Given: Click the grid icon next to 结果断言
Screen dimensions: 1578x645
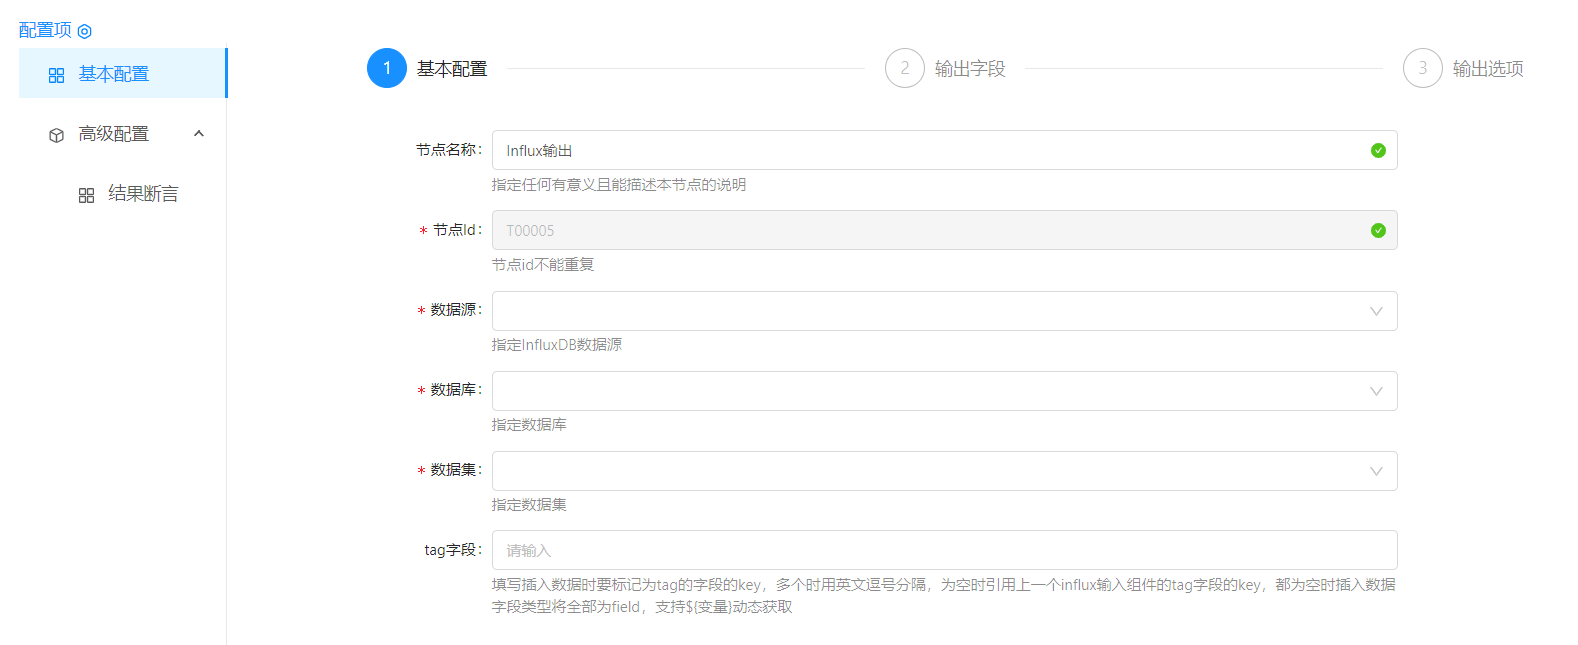Looking at the screenshot, I should click(x=87, y=195).
